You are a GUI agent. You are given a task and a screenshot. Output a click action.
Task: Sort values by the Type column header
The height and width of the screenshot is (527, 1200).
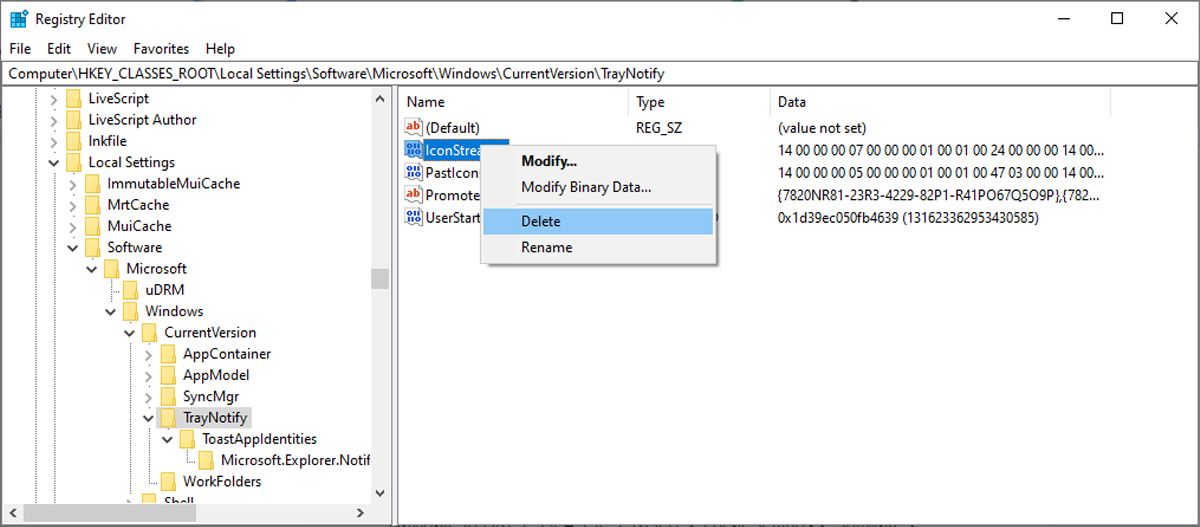(650, 102)
